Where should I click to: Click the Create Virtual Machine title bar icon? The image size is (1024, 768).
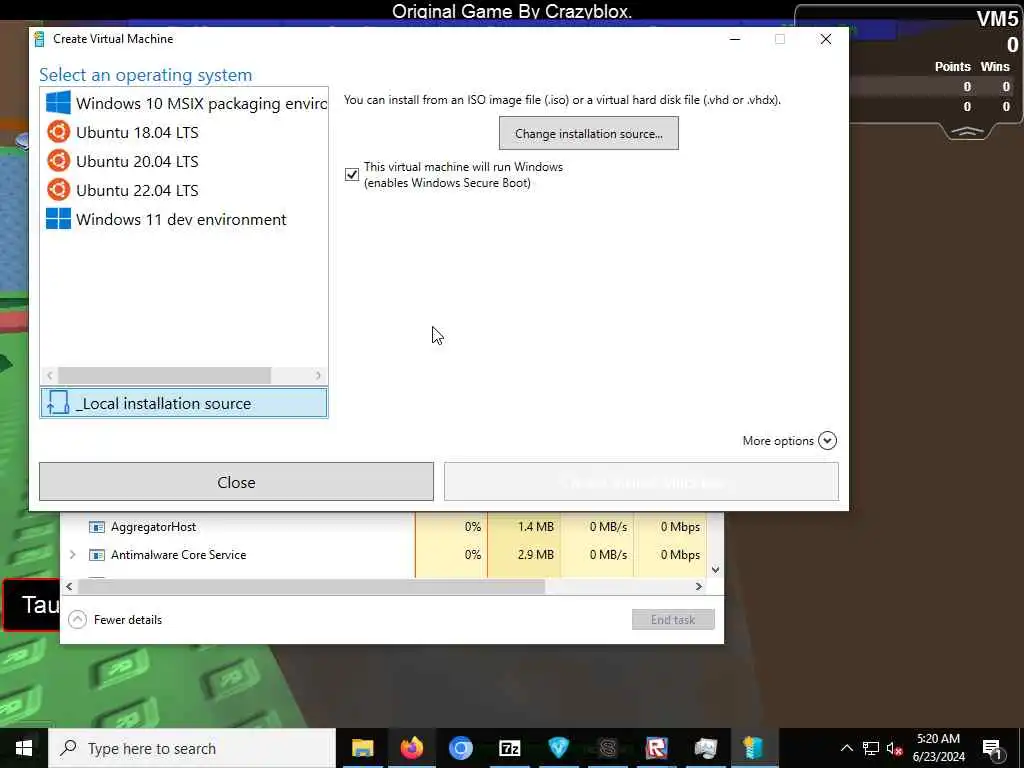(39, 39)
